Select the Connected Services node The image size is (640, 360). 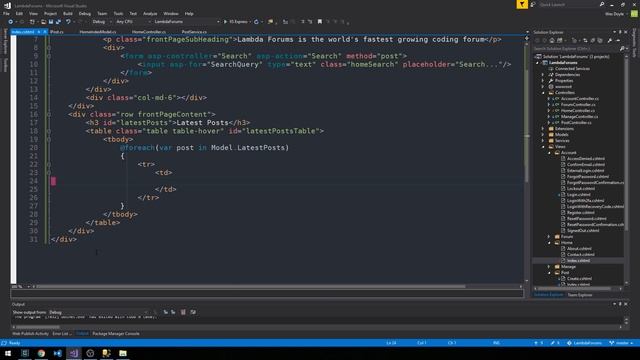(x=572, y=69)
